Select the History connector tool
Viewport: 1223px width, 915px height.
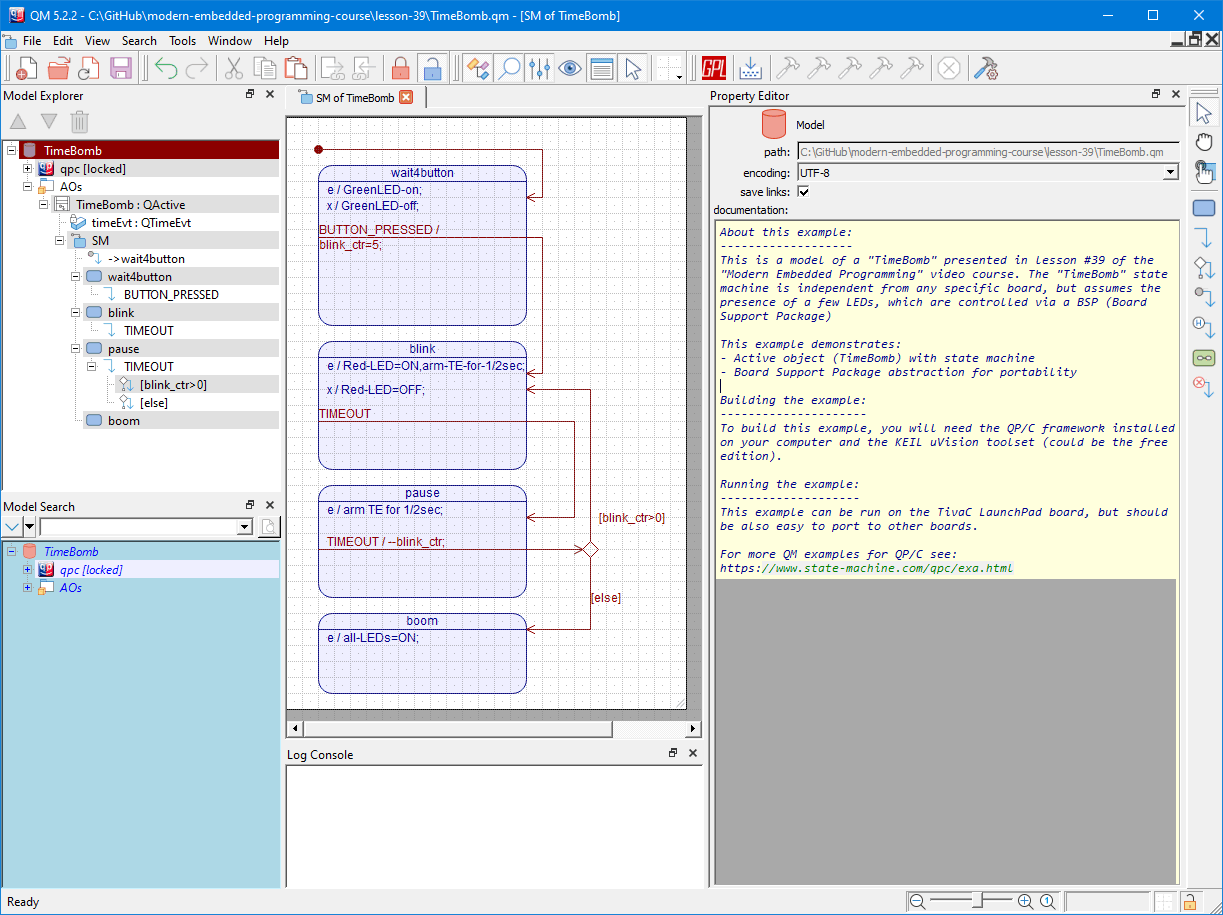1204,327
